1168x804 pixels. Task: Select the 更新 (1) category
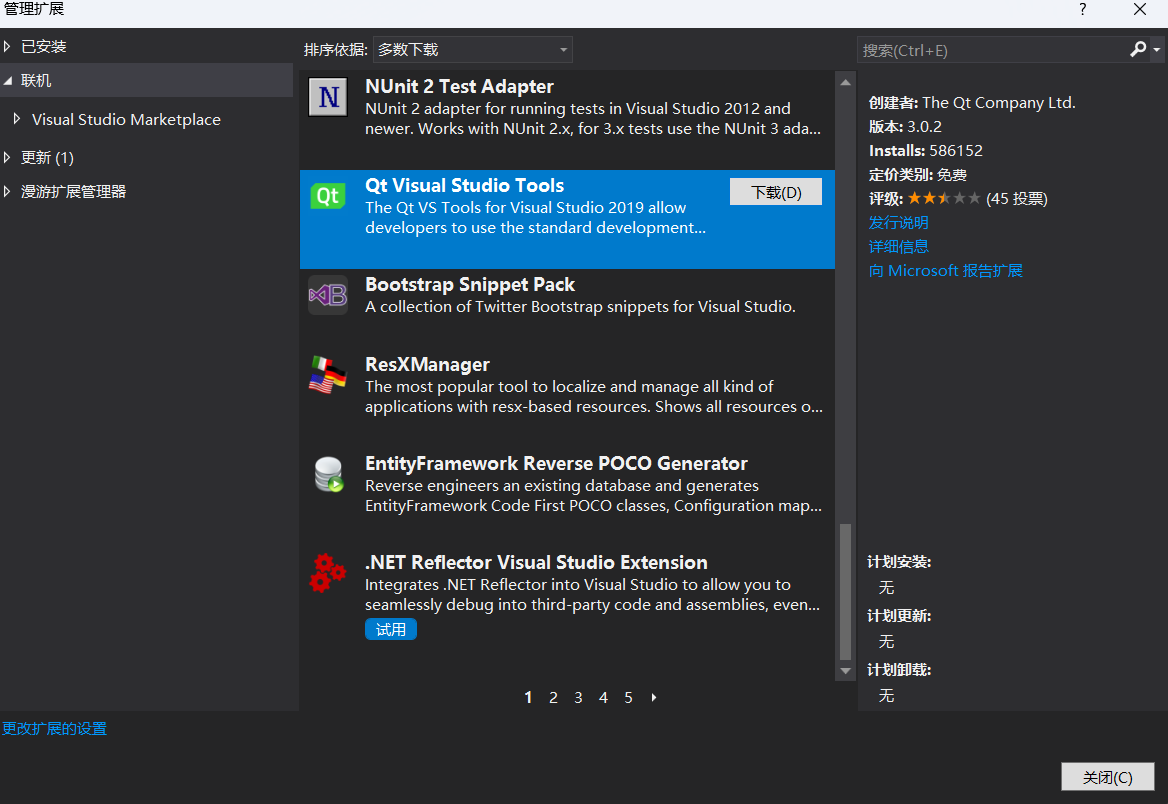coord(47,157)
